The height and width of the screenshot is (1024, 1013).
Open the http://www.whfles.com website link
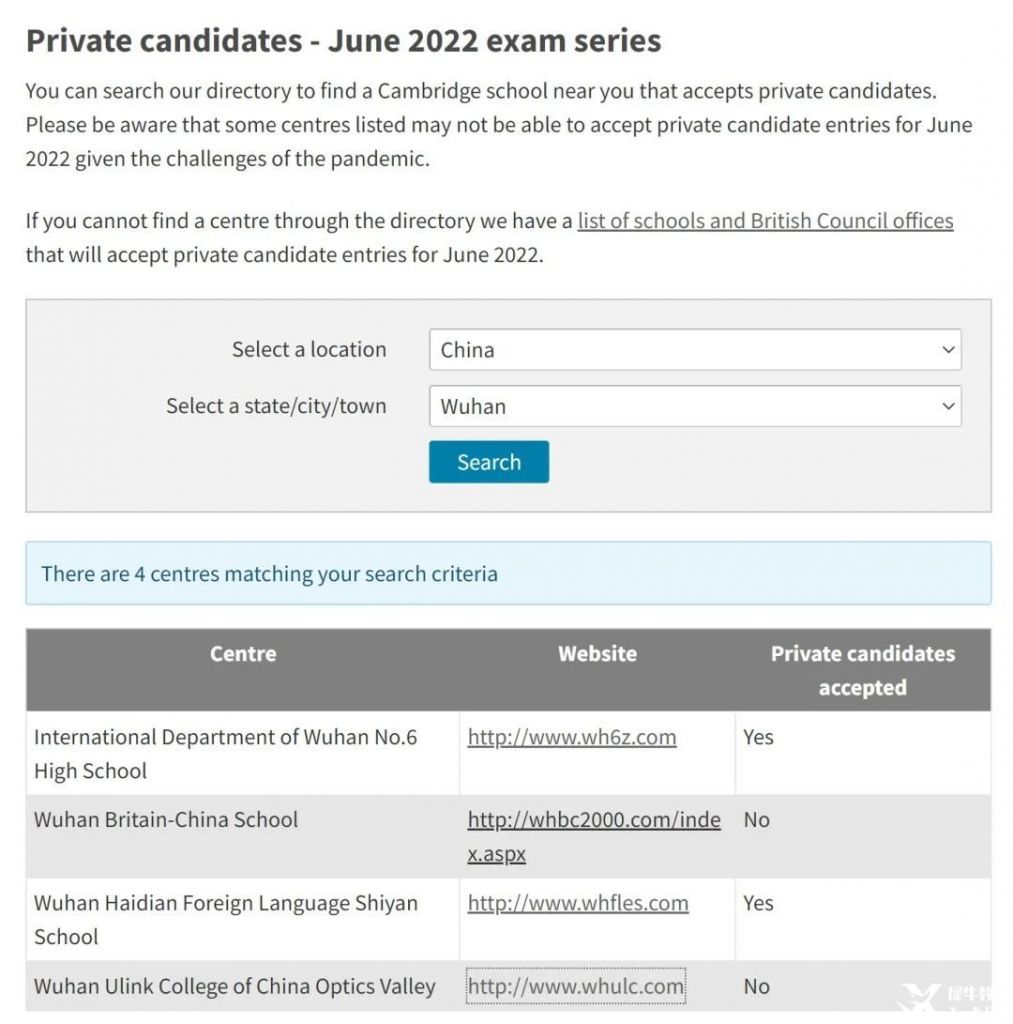tap(577, 903)
